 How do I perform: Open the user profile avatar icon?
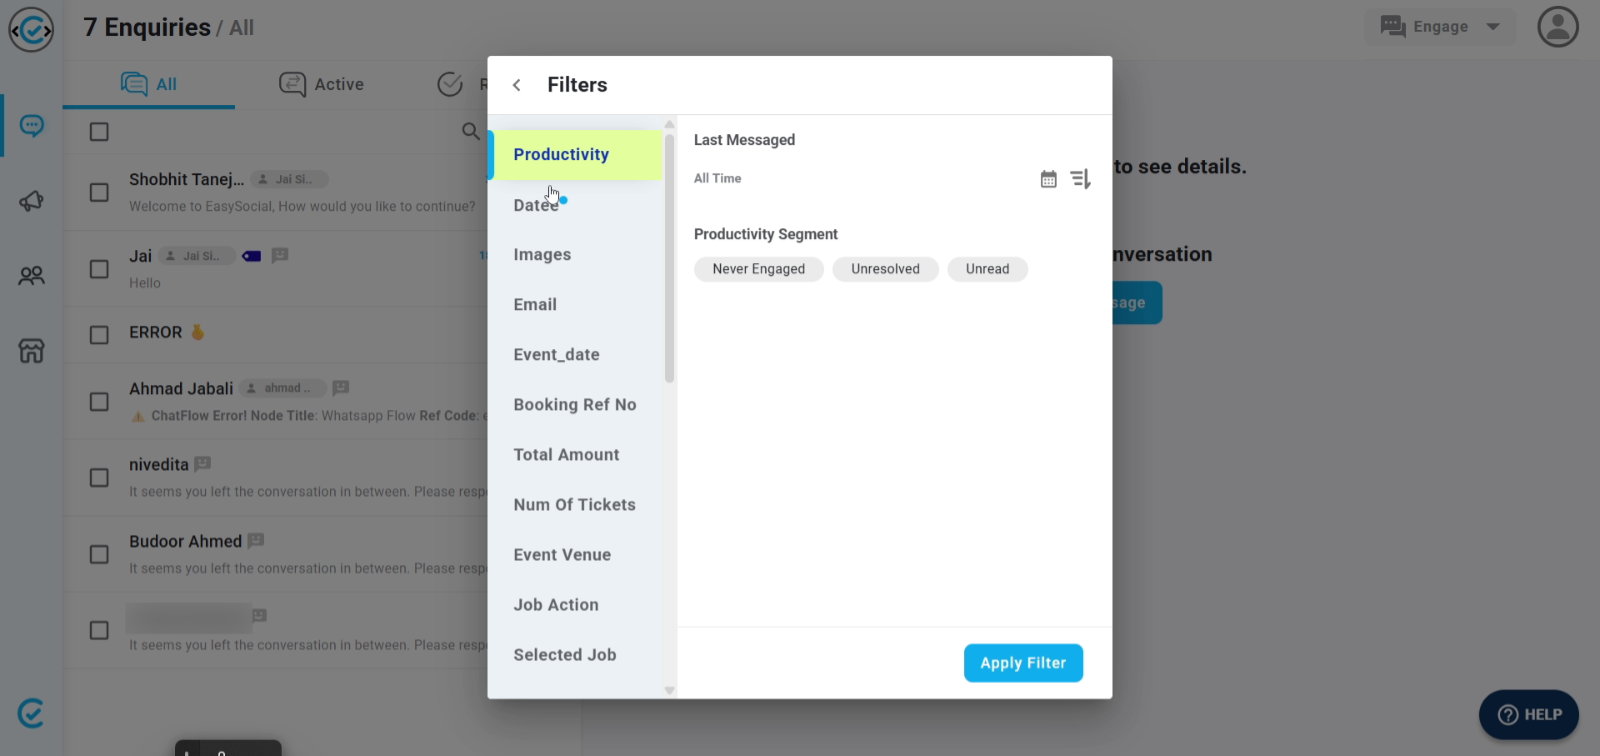tap(1557, 27)
